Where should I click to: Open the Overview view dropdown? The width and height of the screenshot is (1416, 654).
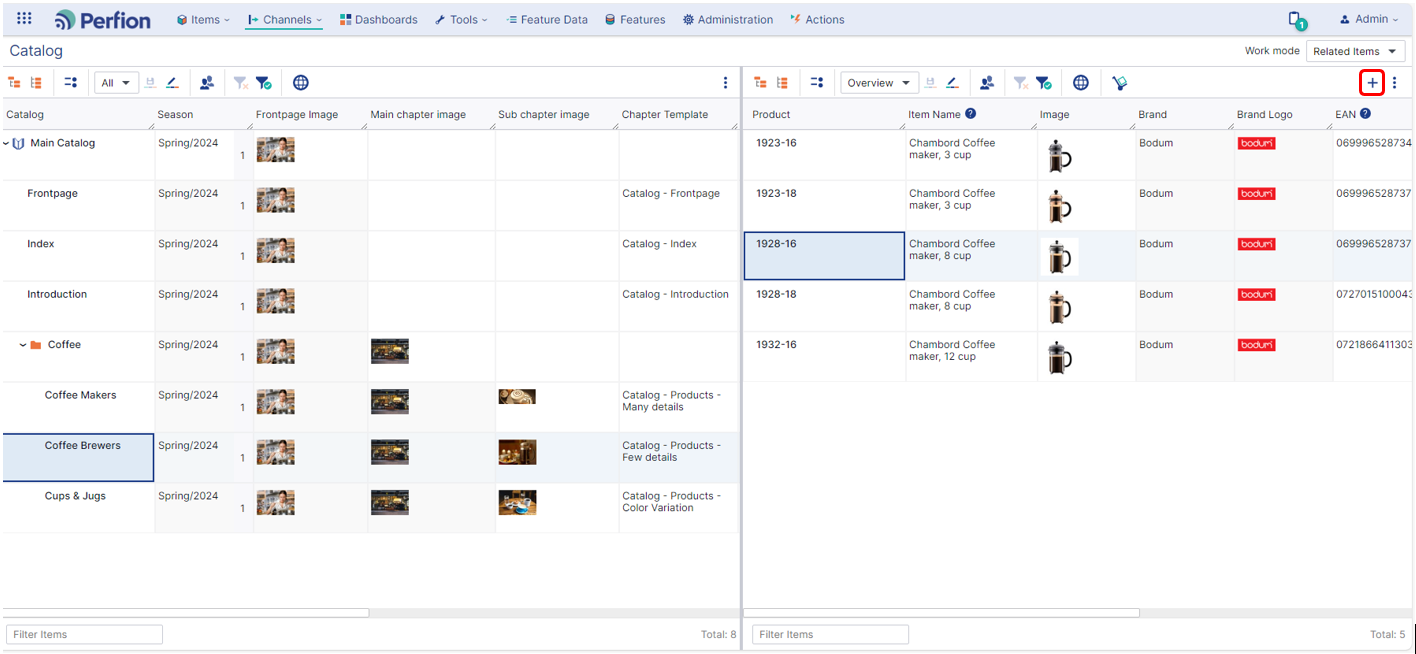(879, 83)
